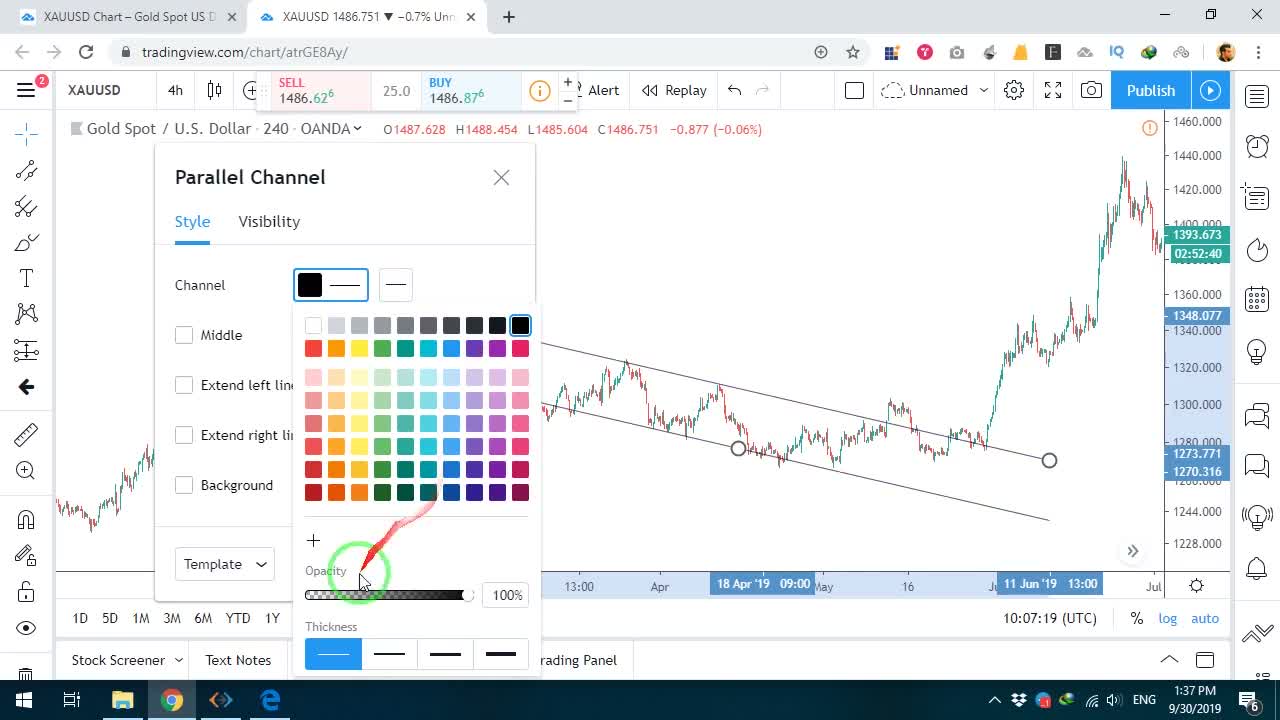Open candlestick chart style selector
Image resolution: width=1280 pixels, height=720 pixels.
[214, 90]
